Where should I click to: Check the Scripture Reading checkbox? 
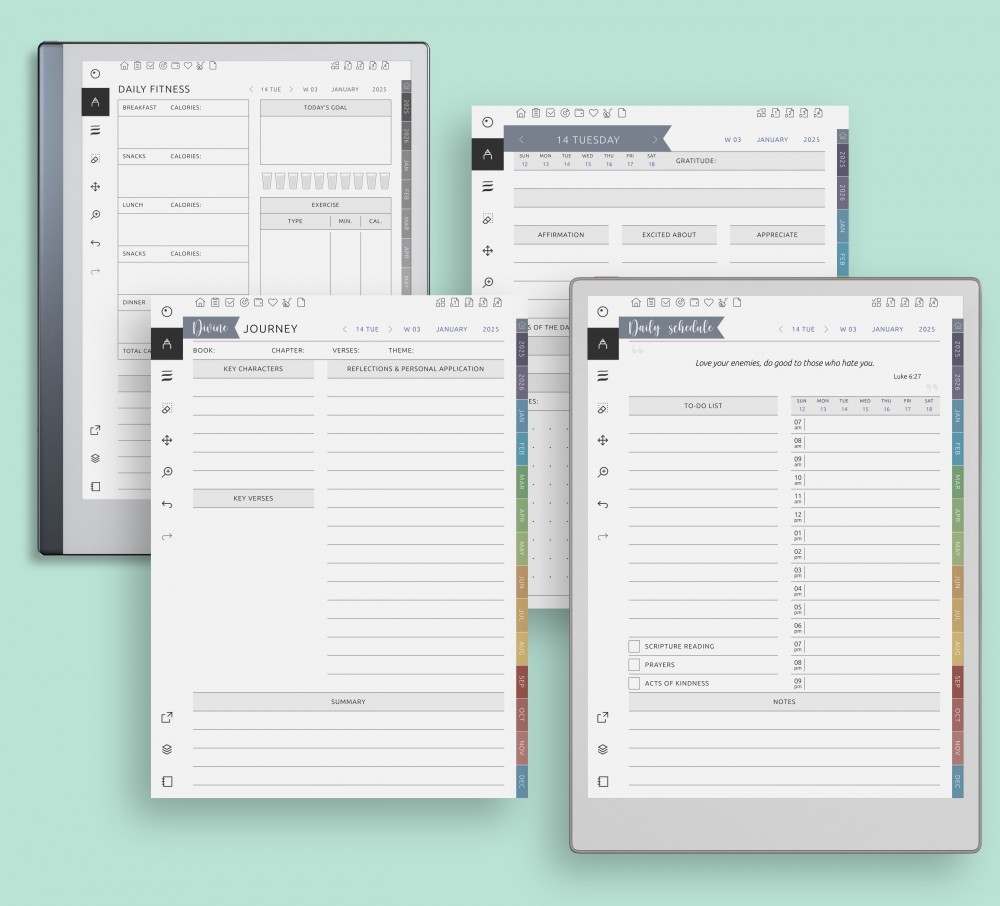634,646
